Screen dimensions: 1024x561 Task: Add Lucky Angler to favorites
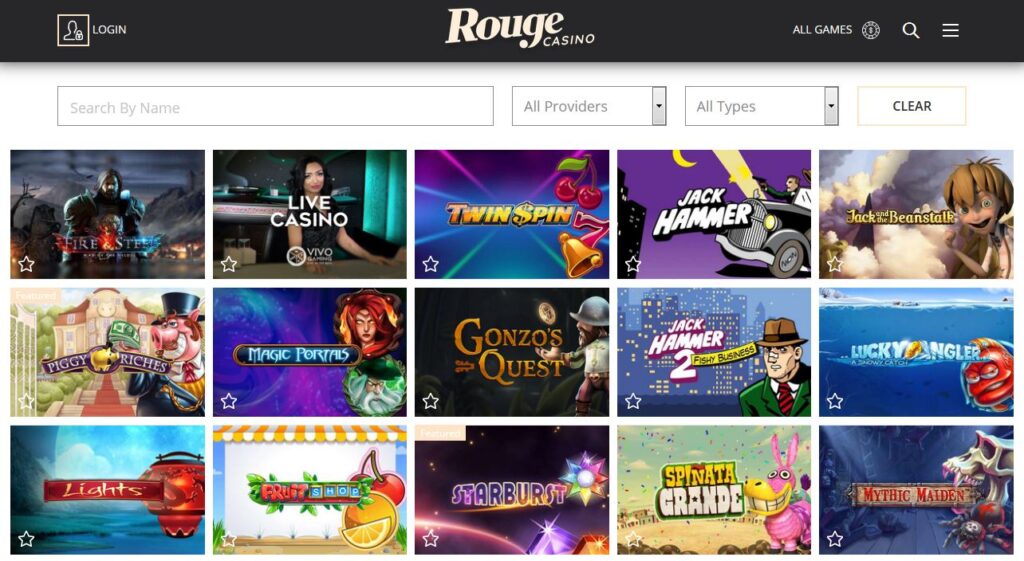click(835, 401)
